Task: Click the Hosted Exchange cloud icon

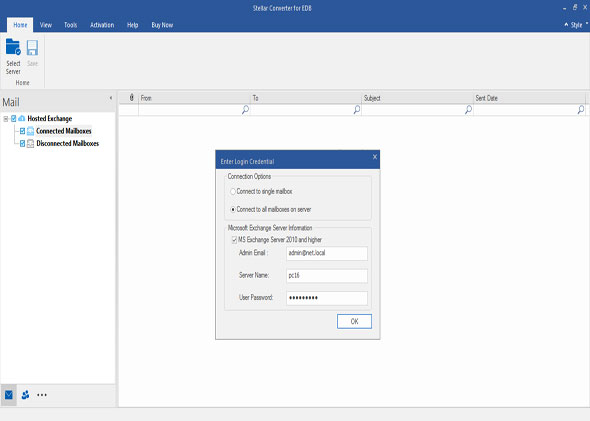Action: (22, 119)
